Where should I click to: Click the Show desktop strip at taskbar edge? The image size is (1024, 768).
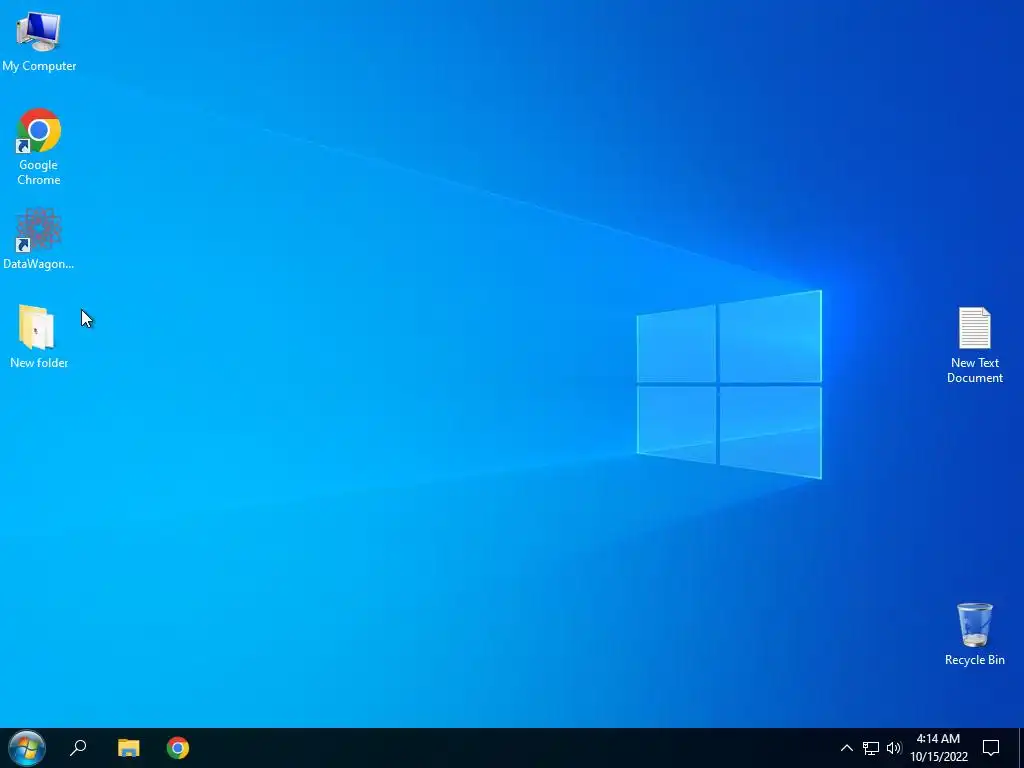1021,748
